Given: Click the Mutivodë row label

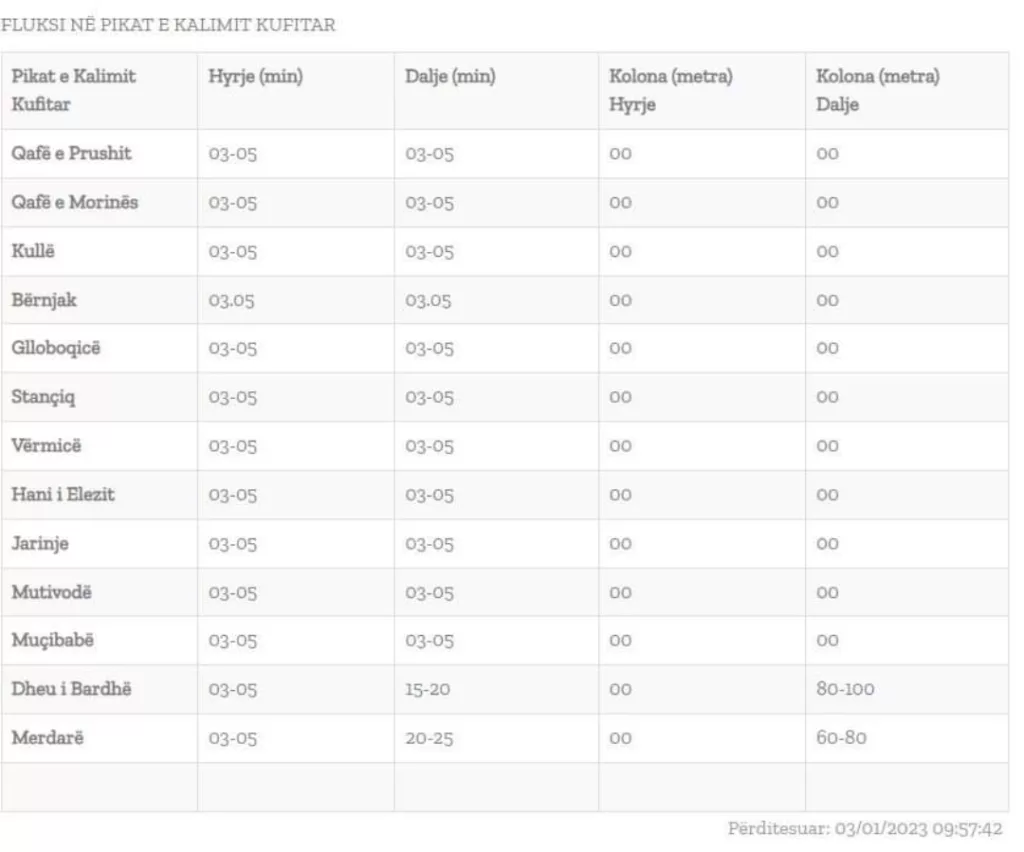Looking at the screenshot, I should pos(51,592).
